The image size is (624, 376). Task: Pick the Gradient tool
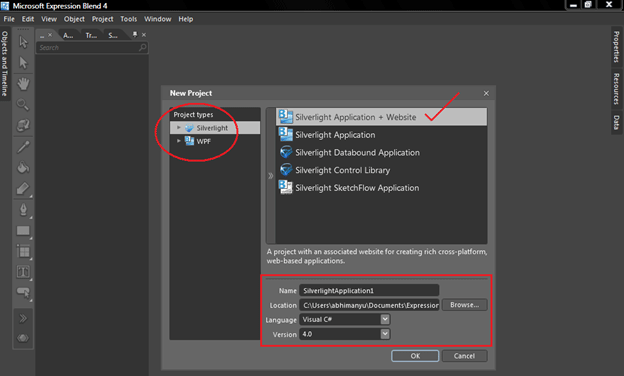point(23,188)
